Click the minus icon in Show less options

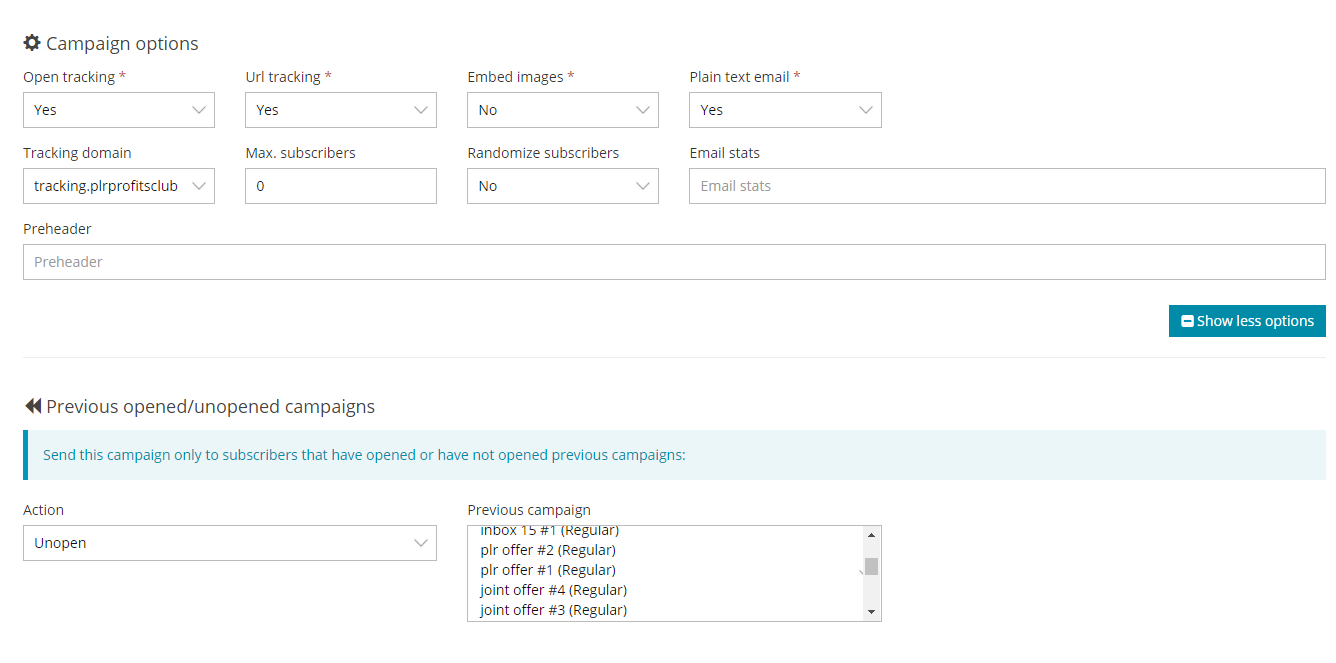[x=1187, y=321]
